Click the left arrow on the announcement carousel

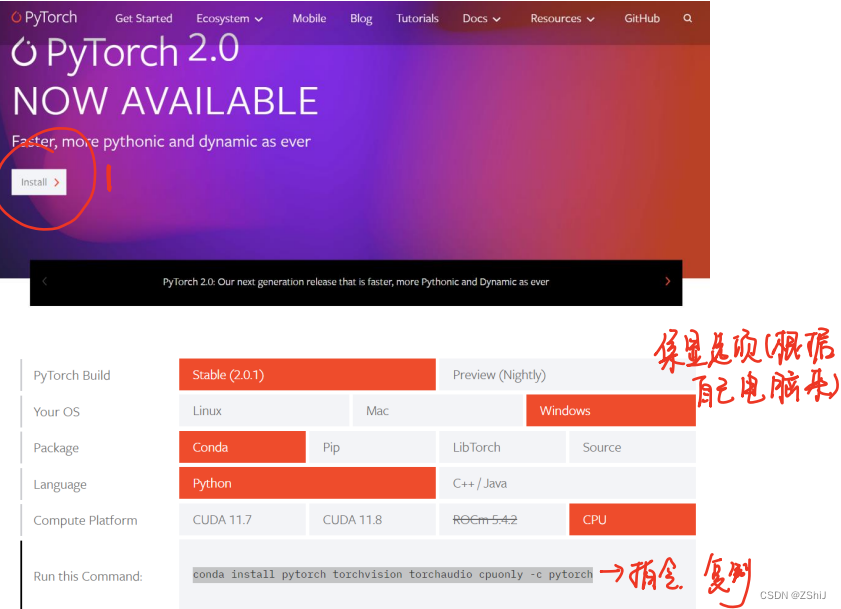tap(44, 282)
